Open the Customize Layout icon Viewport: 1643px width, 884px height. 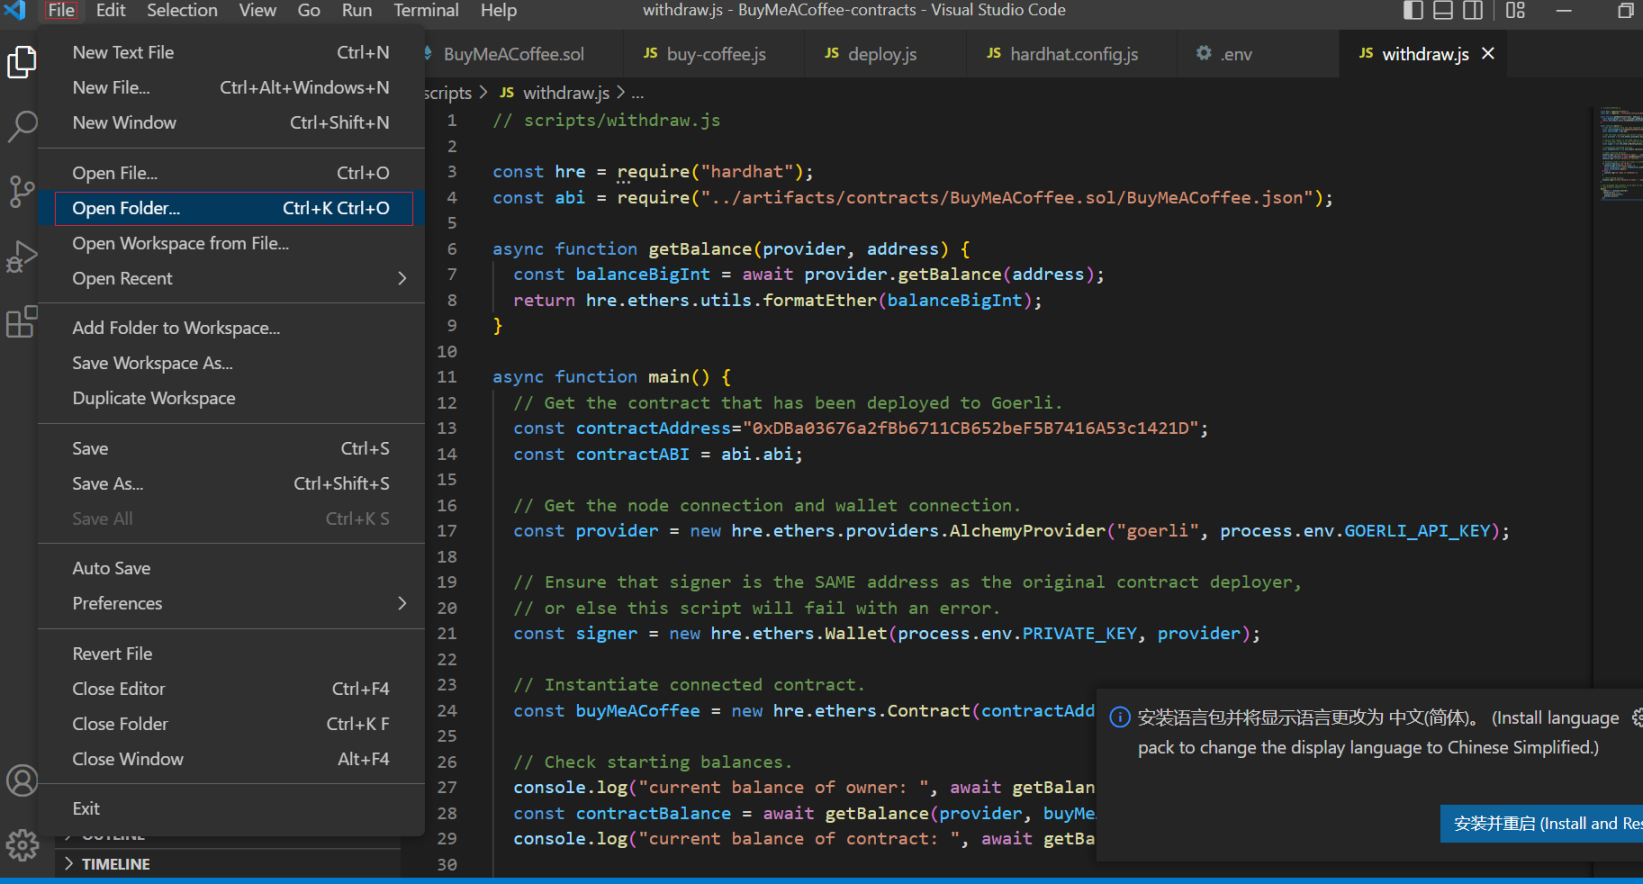[1516, 11]
